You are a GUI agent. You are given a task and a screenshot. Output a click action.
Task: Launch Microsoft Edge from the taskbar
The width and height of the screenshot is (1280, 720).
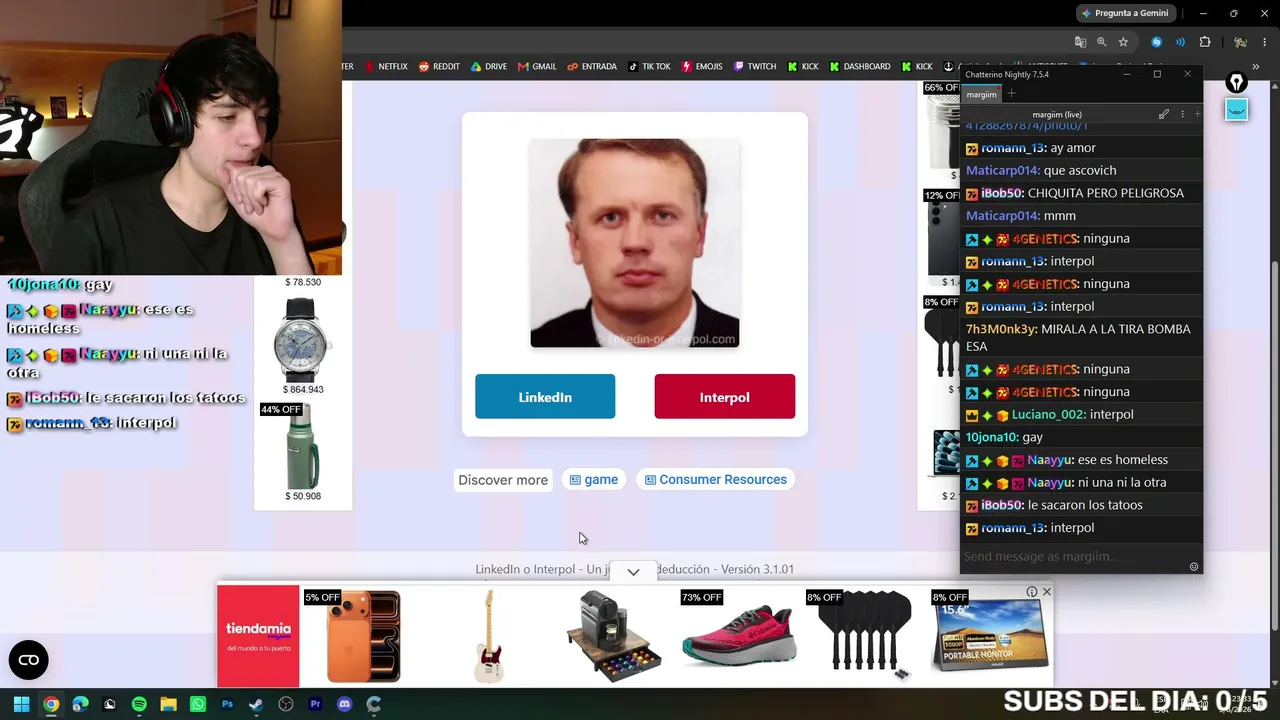(80, 704)
